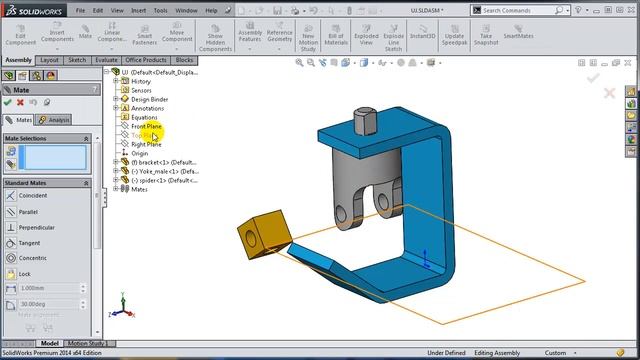The width and height of the screenshot is (640, 360).
Task: Open Smart Fasteners tool
Action: (144, 35)
